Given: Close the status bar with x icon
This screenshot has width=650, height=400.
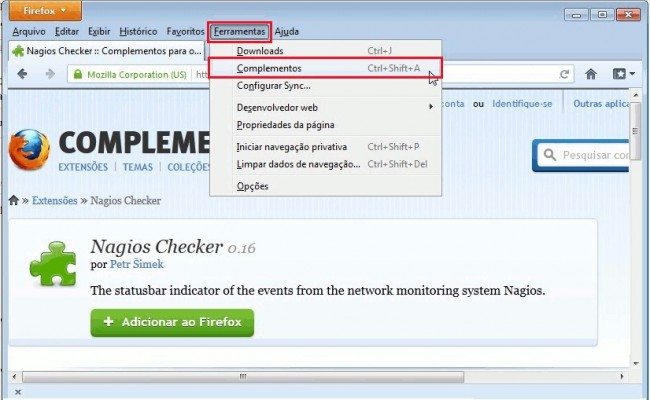Looking at the screenshot, I should 17,392.
